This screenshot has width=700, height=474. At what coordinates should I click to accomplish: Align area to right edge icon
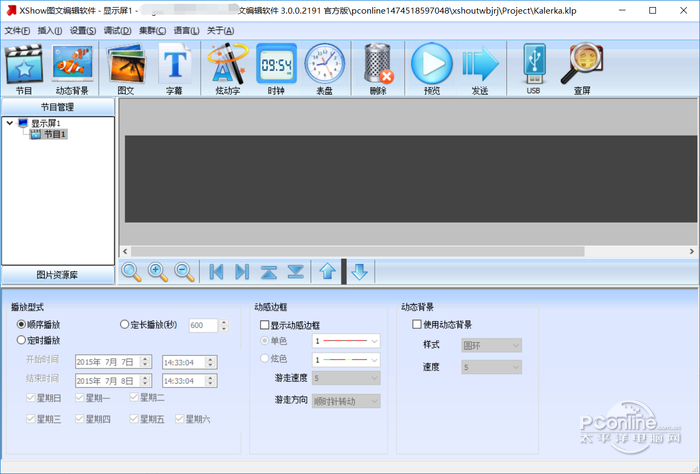tap(242, 271)
